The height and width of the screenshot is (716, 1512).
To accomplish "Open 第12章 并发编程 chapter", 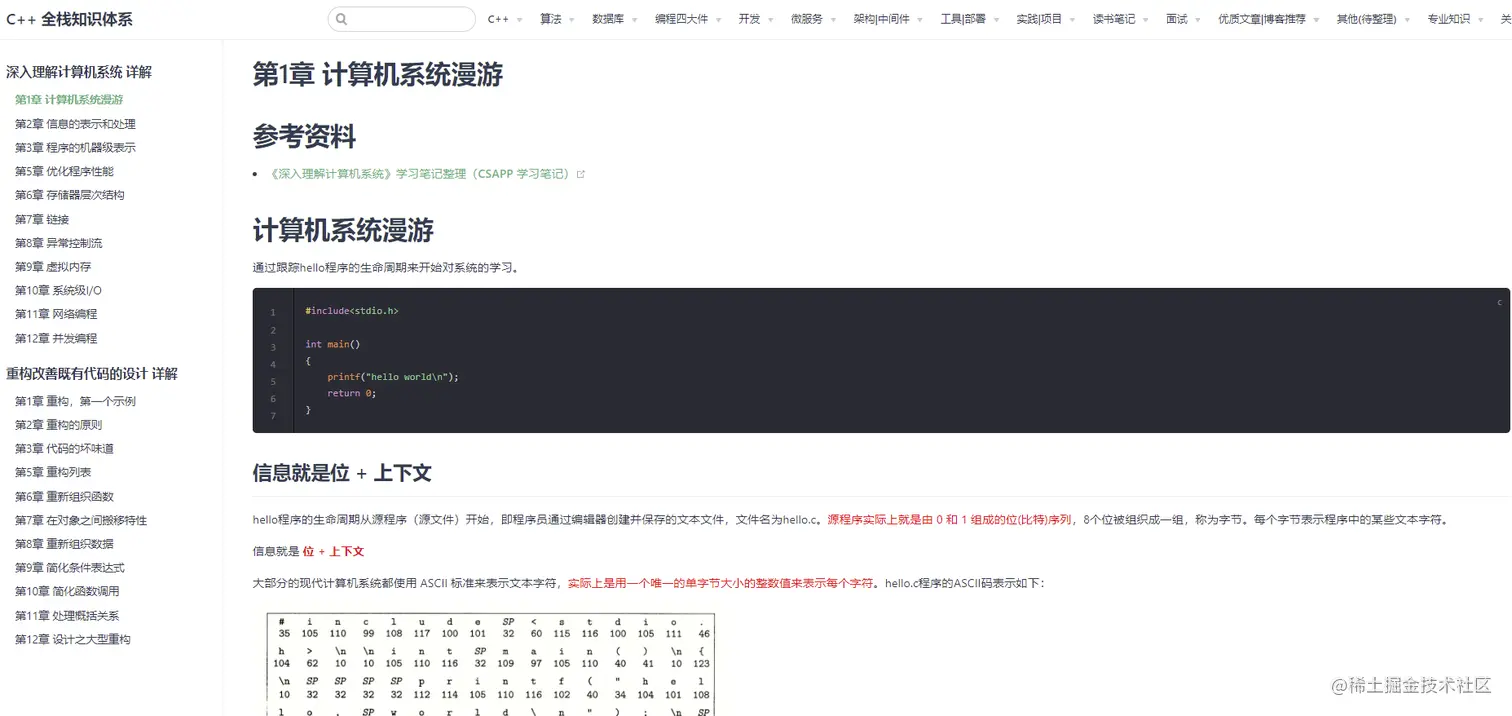I will [59, 337].
